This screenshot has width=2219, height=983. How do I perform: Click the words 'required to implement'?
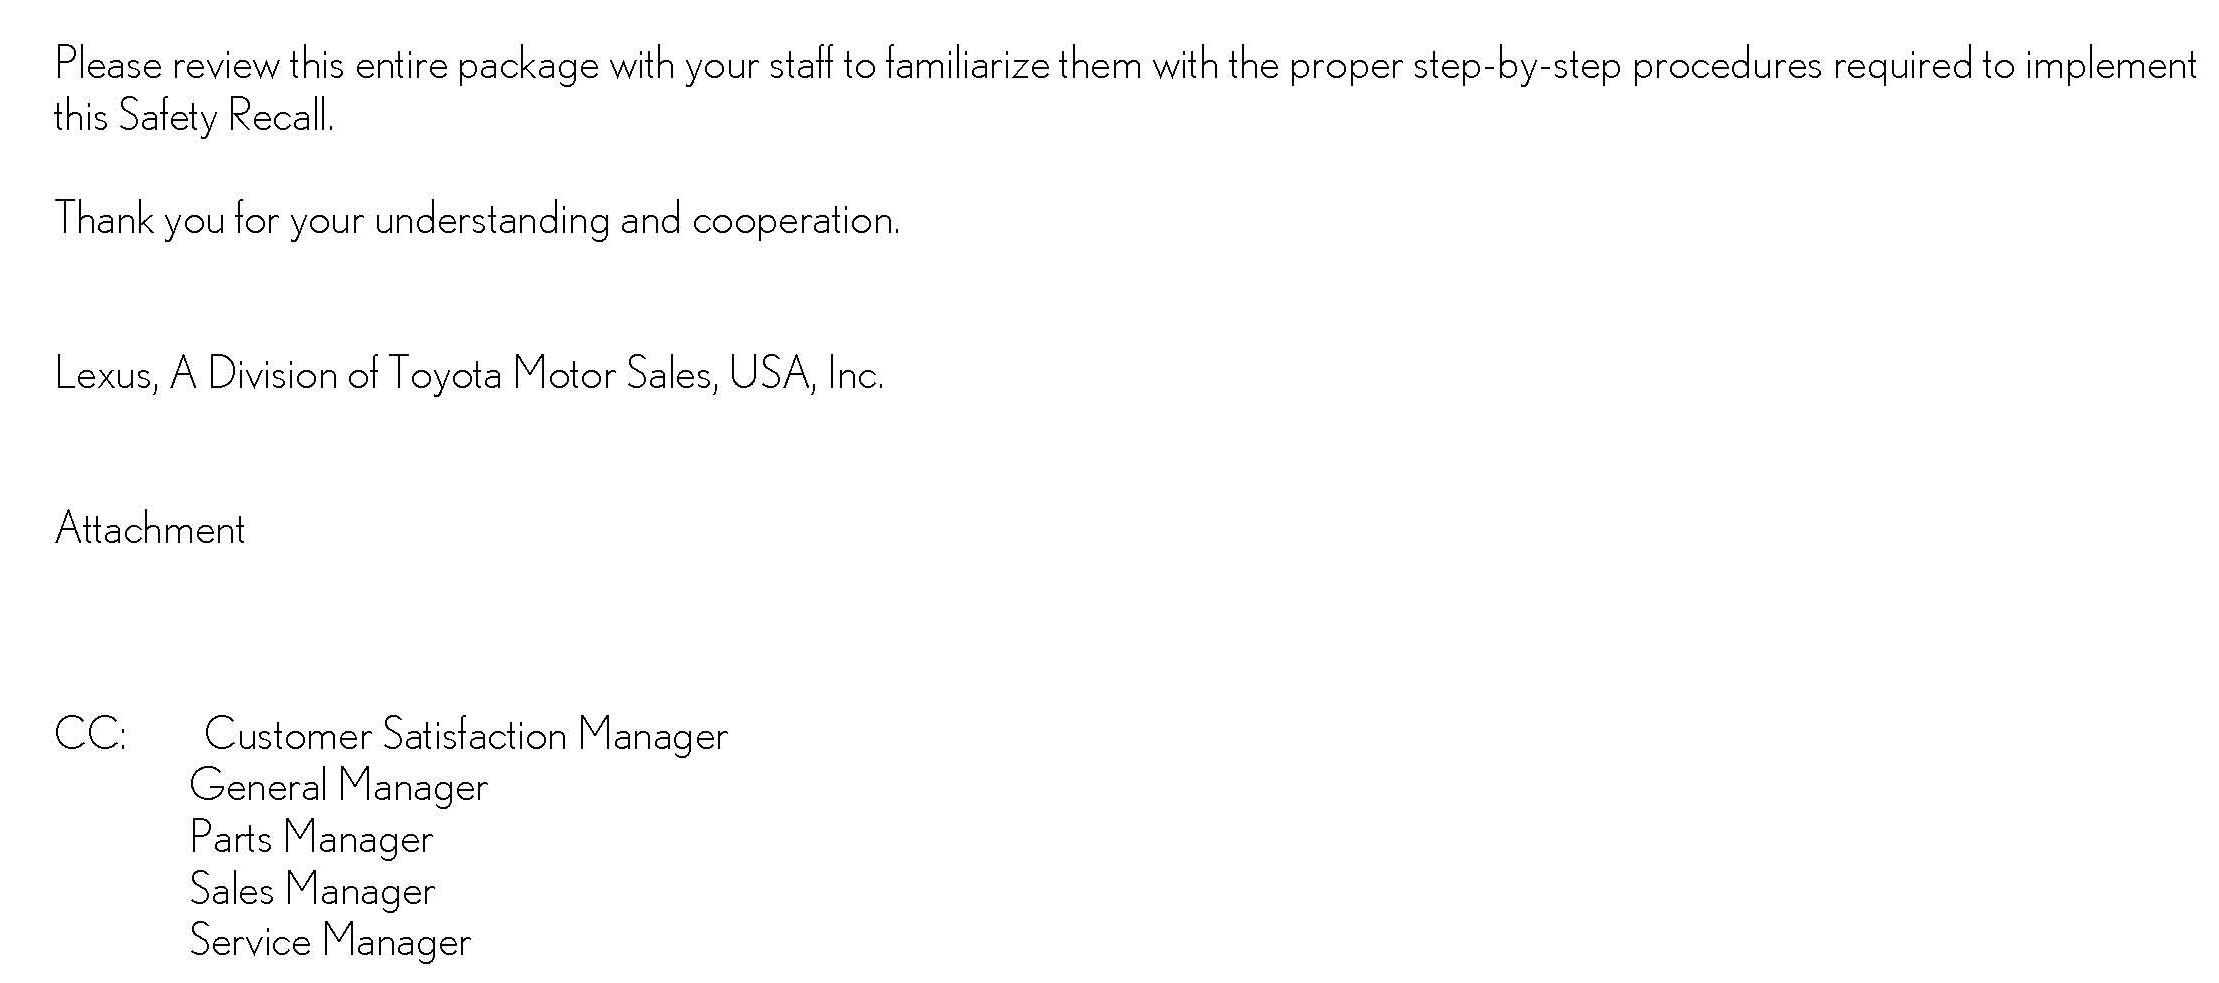point(2015,66)
